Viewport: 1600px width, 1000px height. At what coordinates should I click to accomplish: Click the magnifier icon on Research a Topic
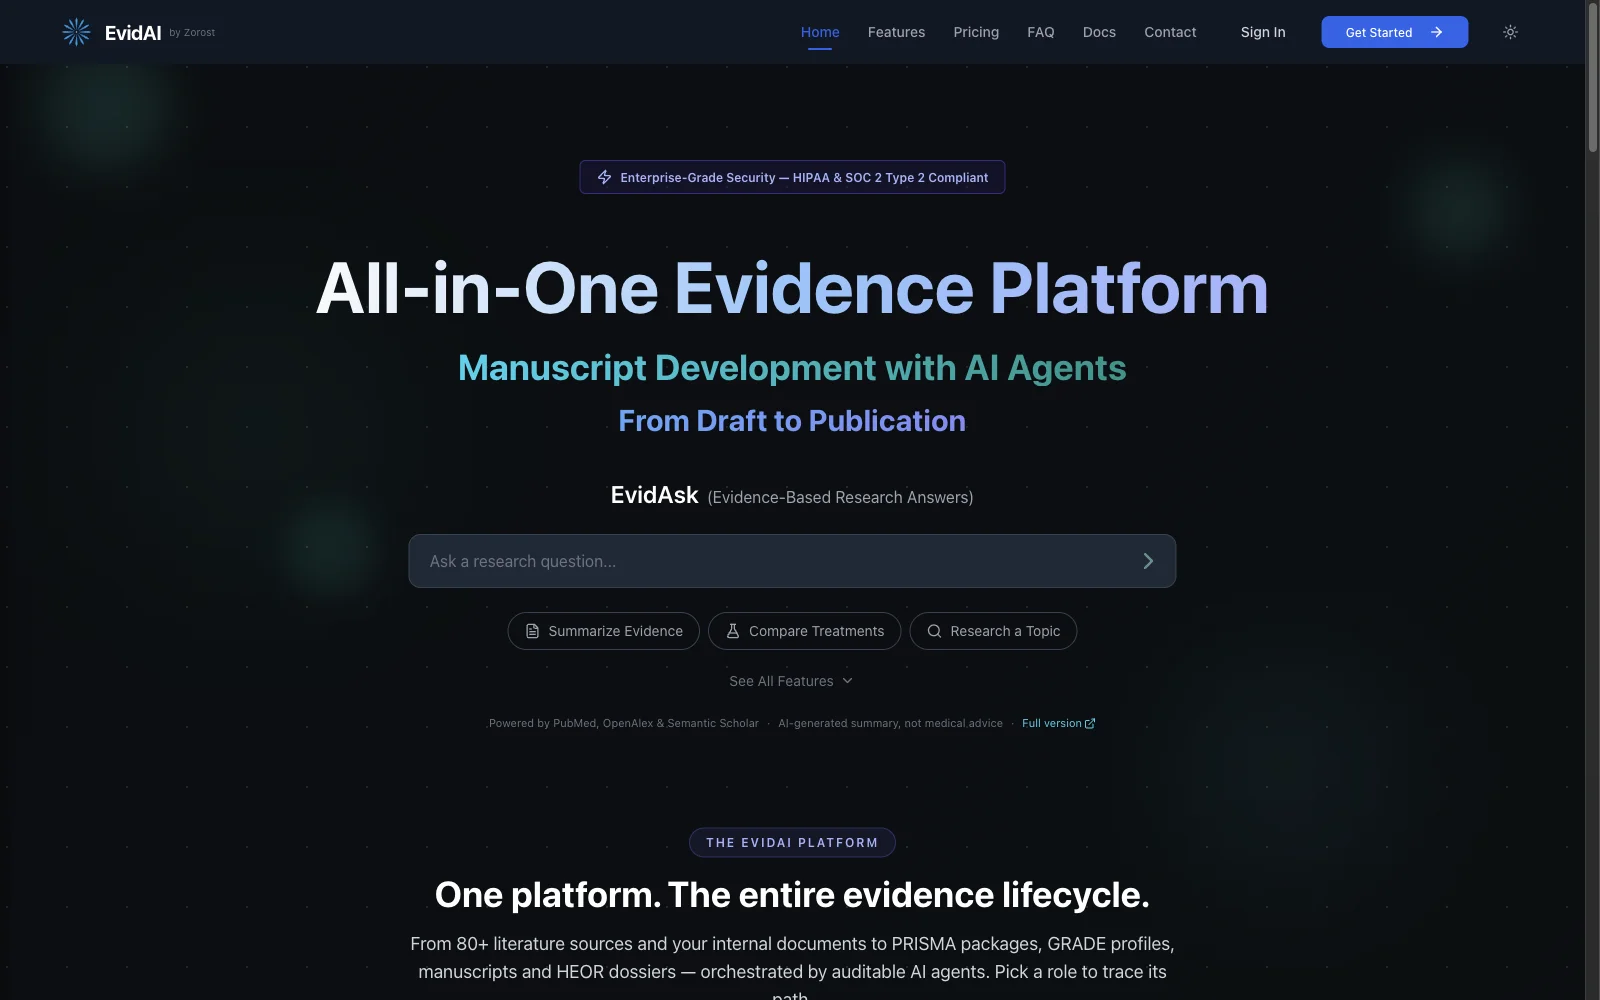click(934, 631)
